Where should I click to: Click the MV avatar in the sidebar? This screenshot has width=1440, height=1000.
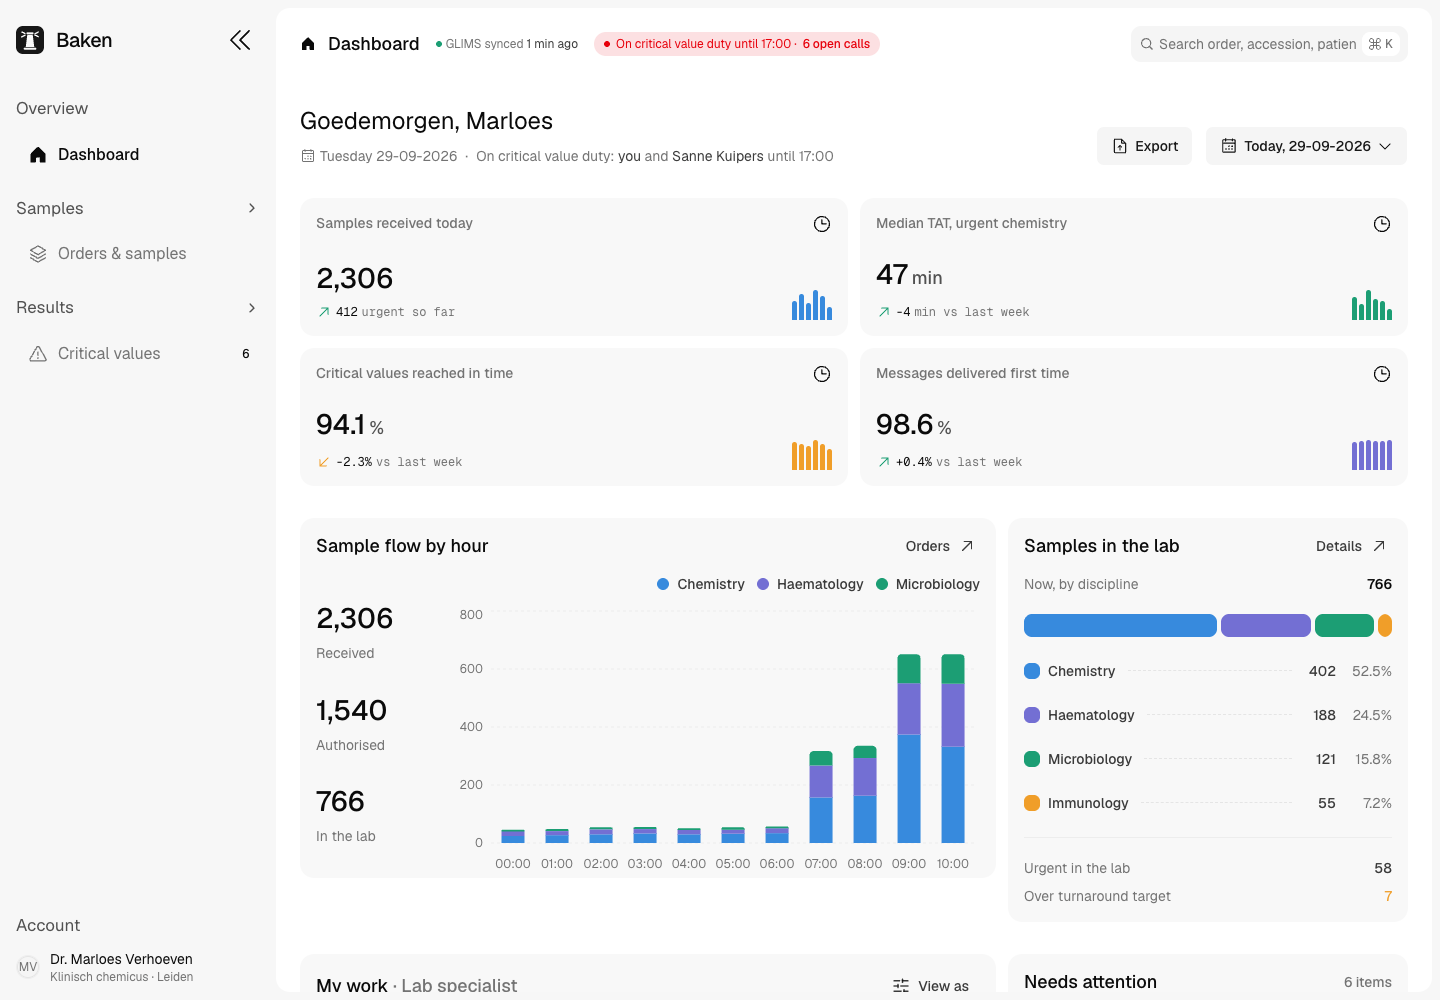28,967
